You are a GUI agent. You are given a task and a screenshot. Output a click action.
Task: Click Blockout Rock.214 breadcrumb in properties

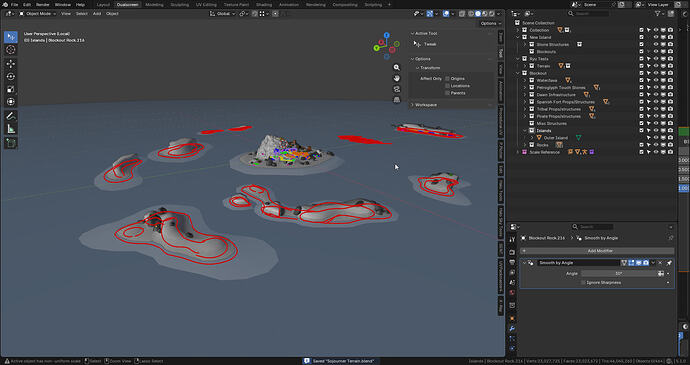pyautogui.click(x=547, y=238)
